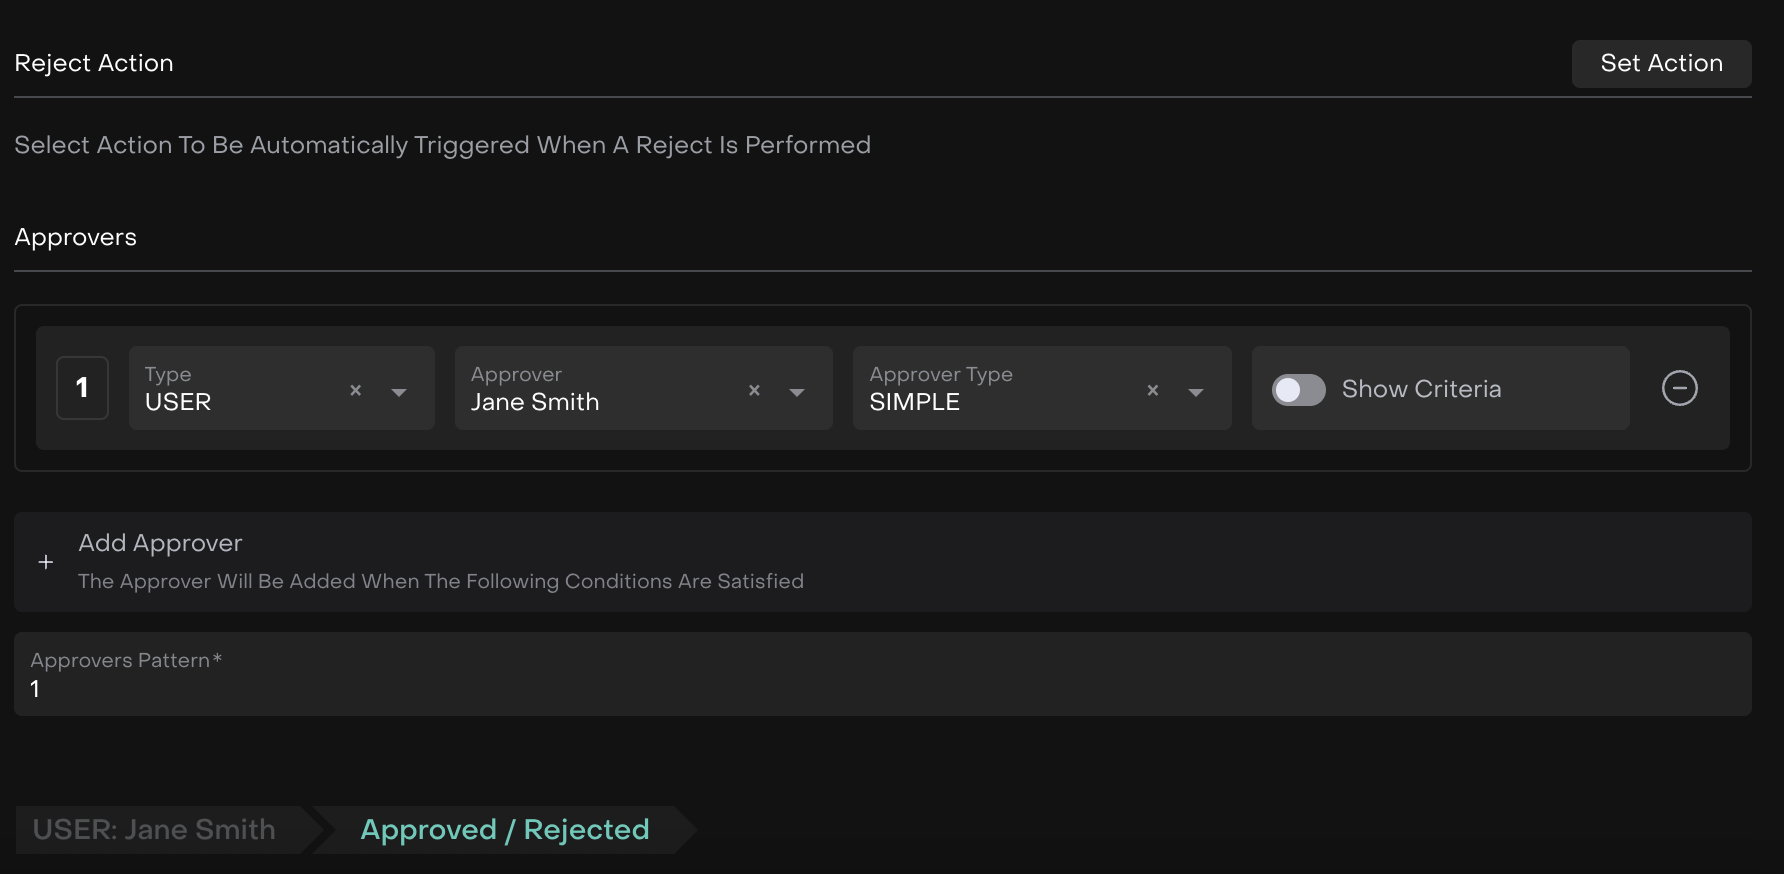Remove approver row with minus circle icon

click(1679, 388)
